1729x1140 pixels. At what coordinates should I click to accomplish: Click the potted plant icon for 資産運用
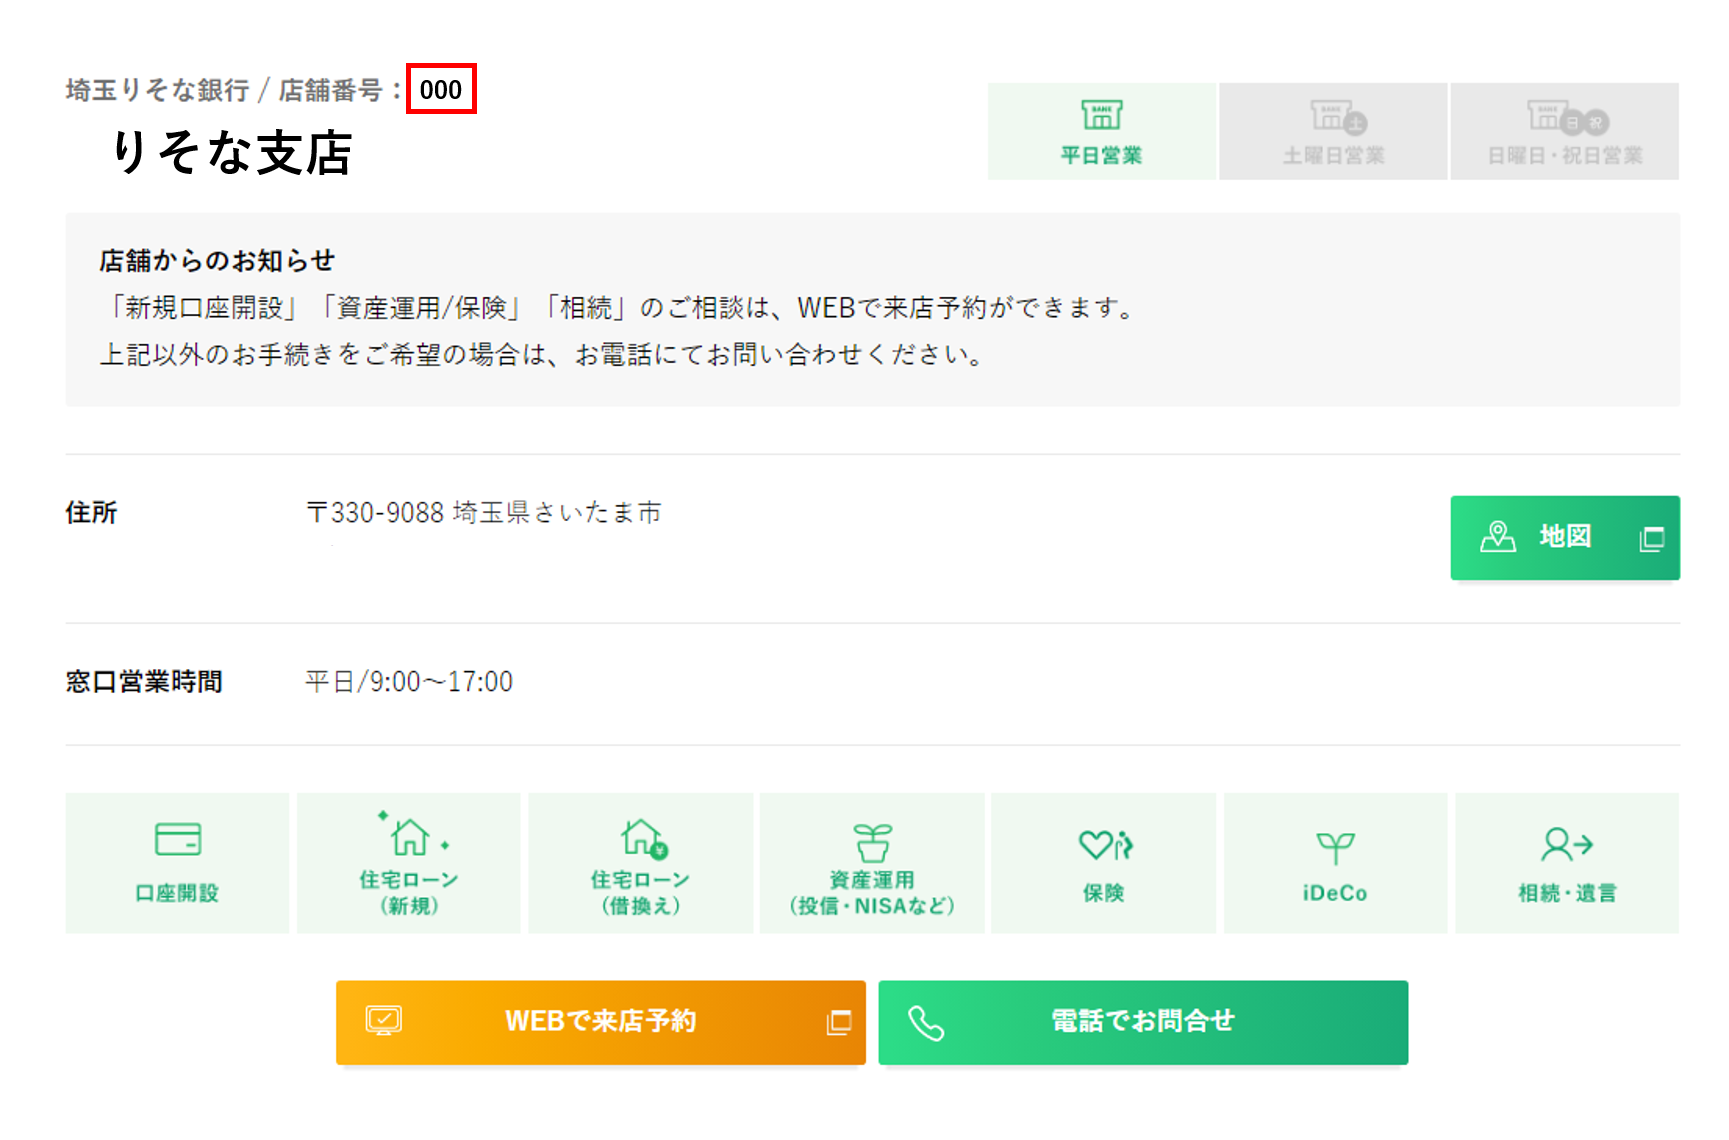tap(872, 842)
